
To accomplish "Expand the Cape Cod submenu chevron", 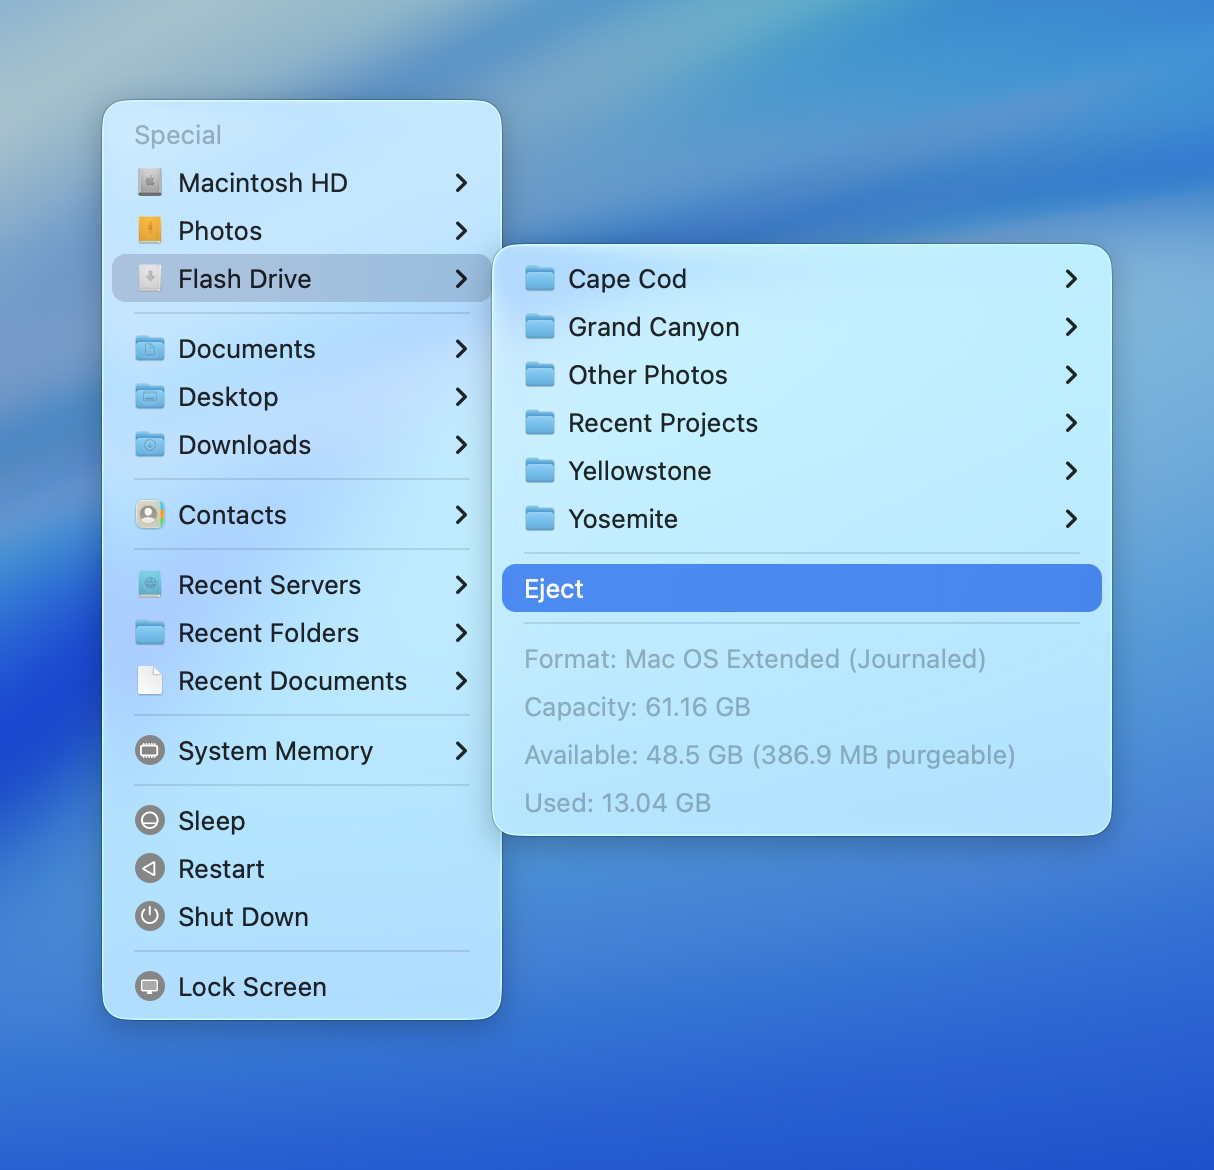I will point(1071,279).
